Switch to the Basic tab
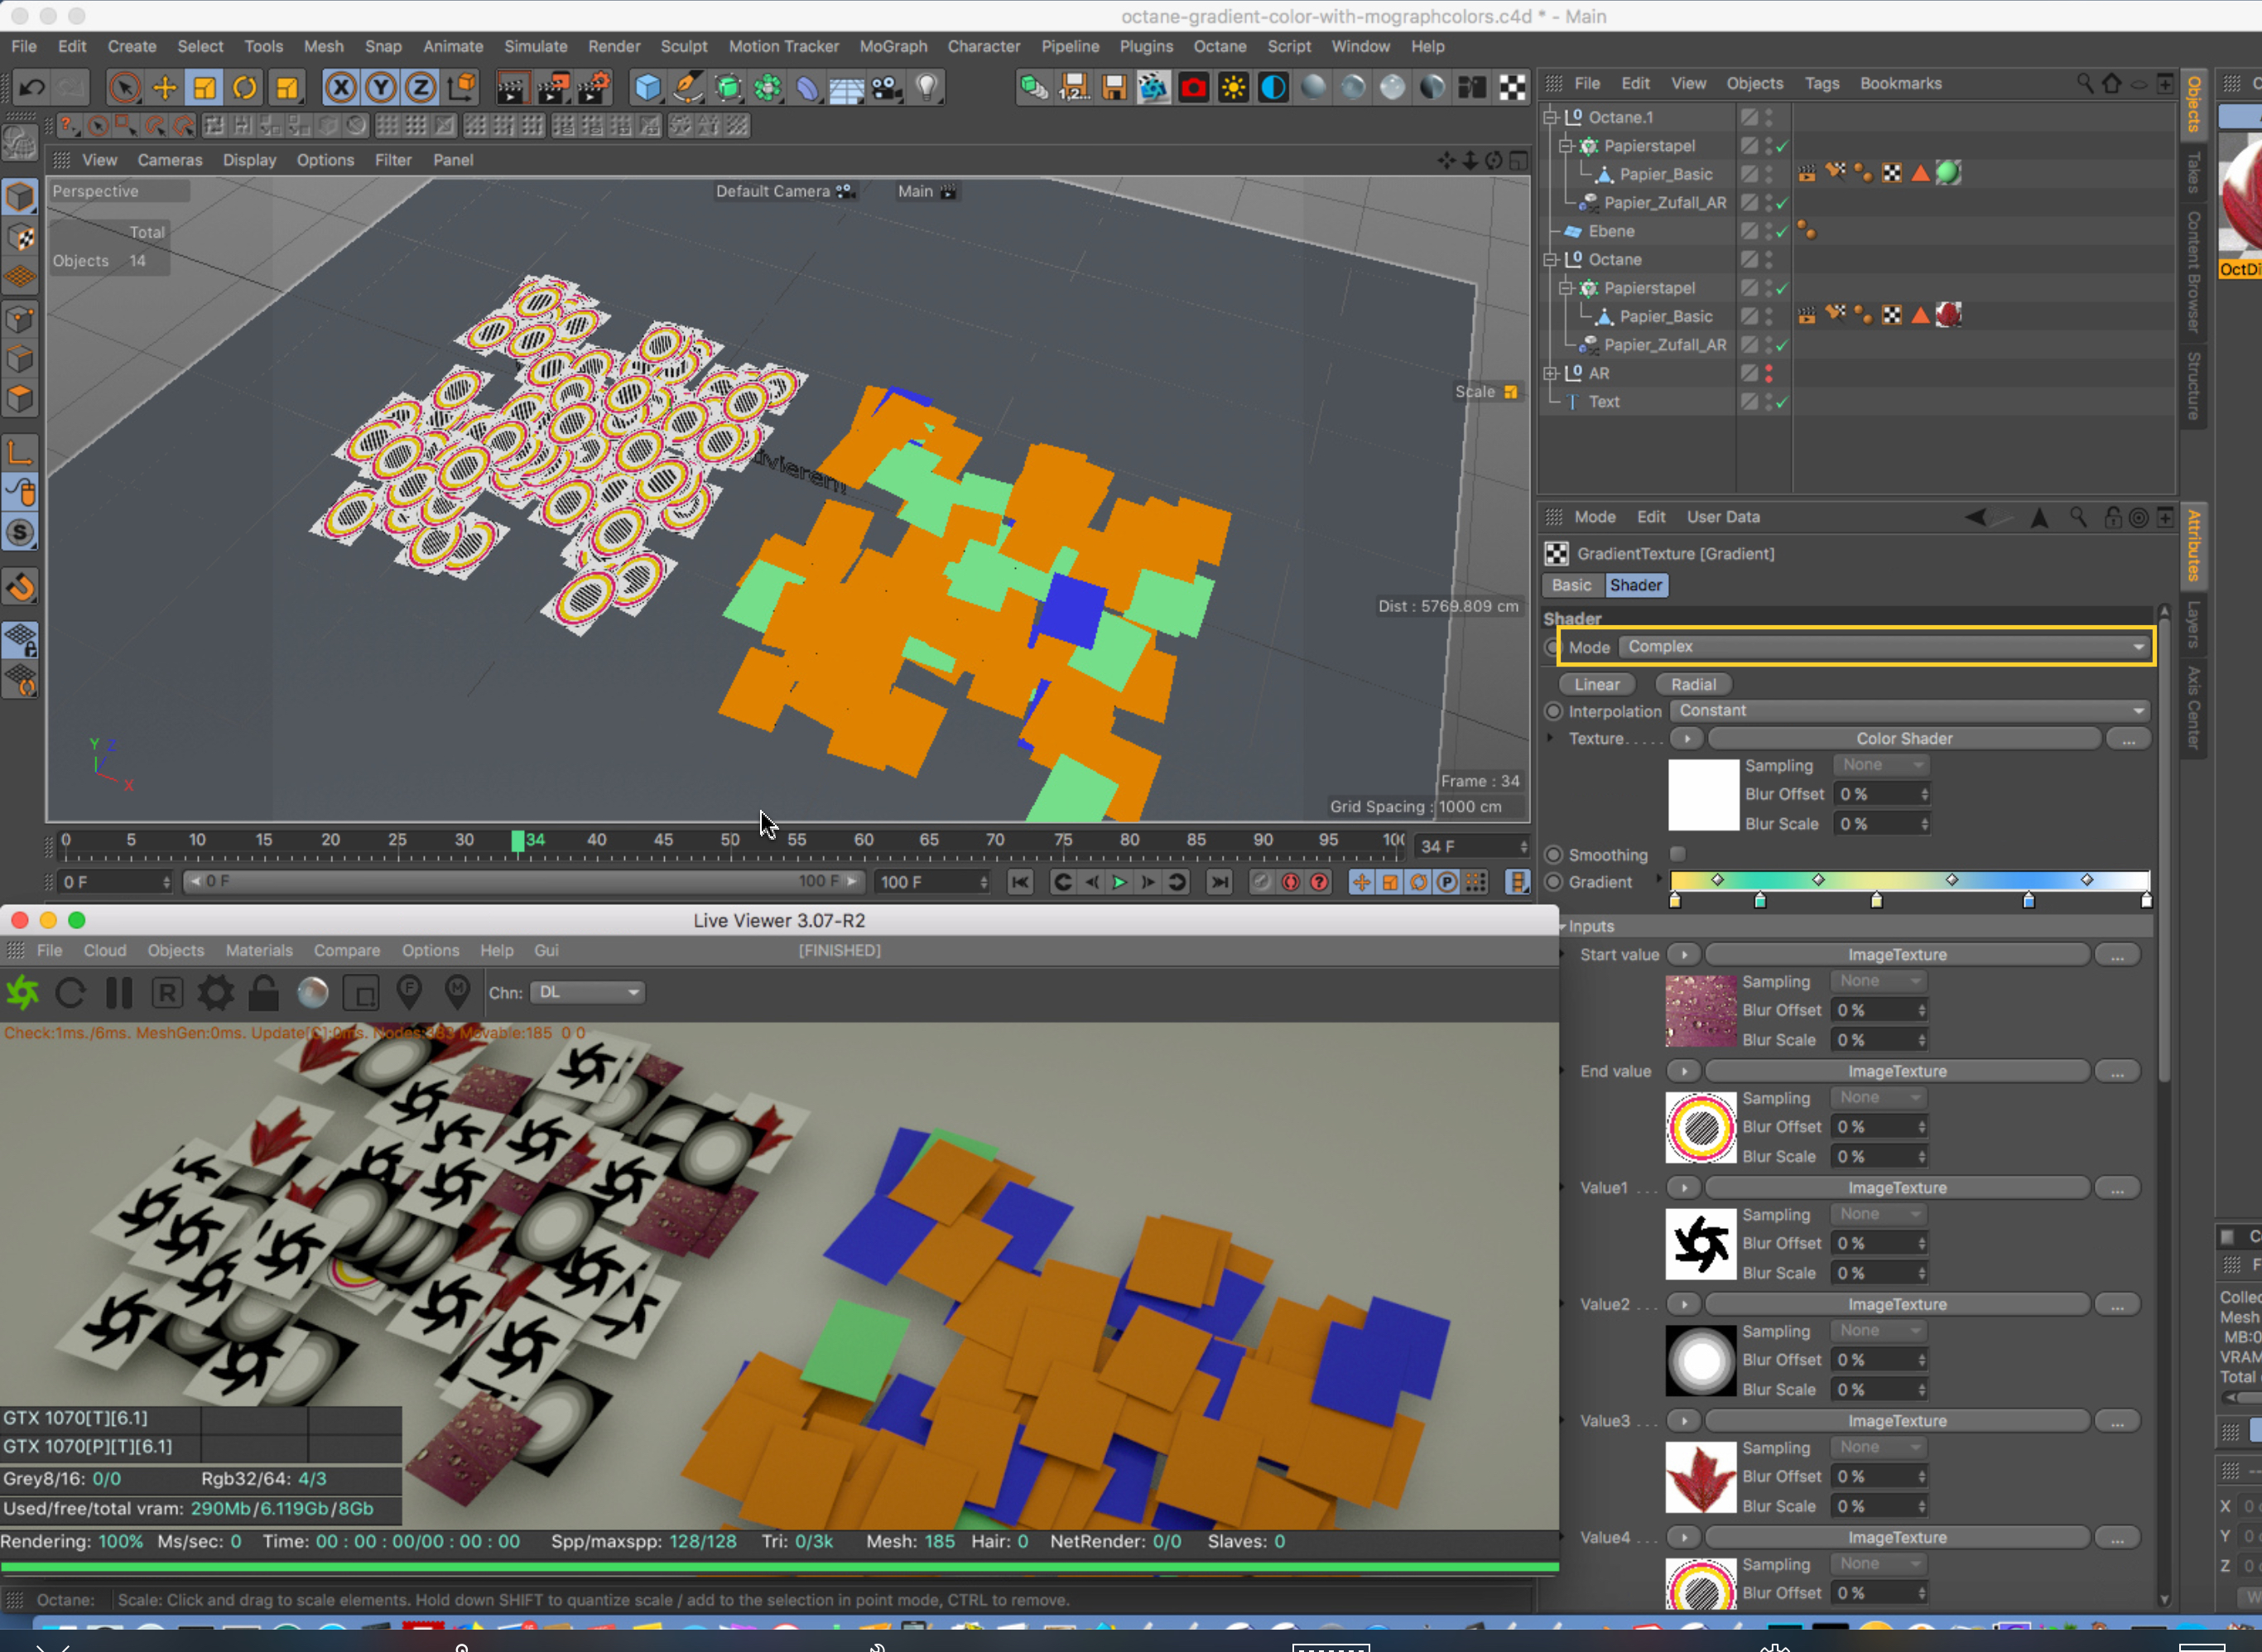The height and width of the screenshot is (1652, 2262). click(1571, 585)
